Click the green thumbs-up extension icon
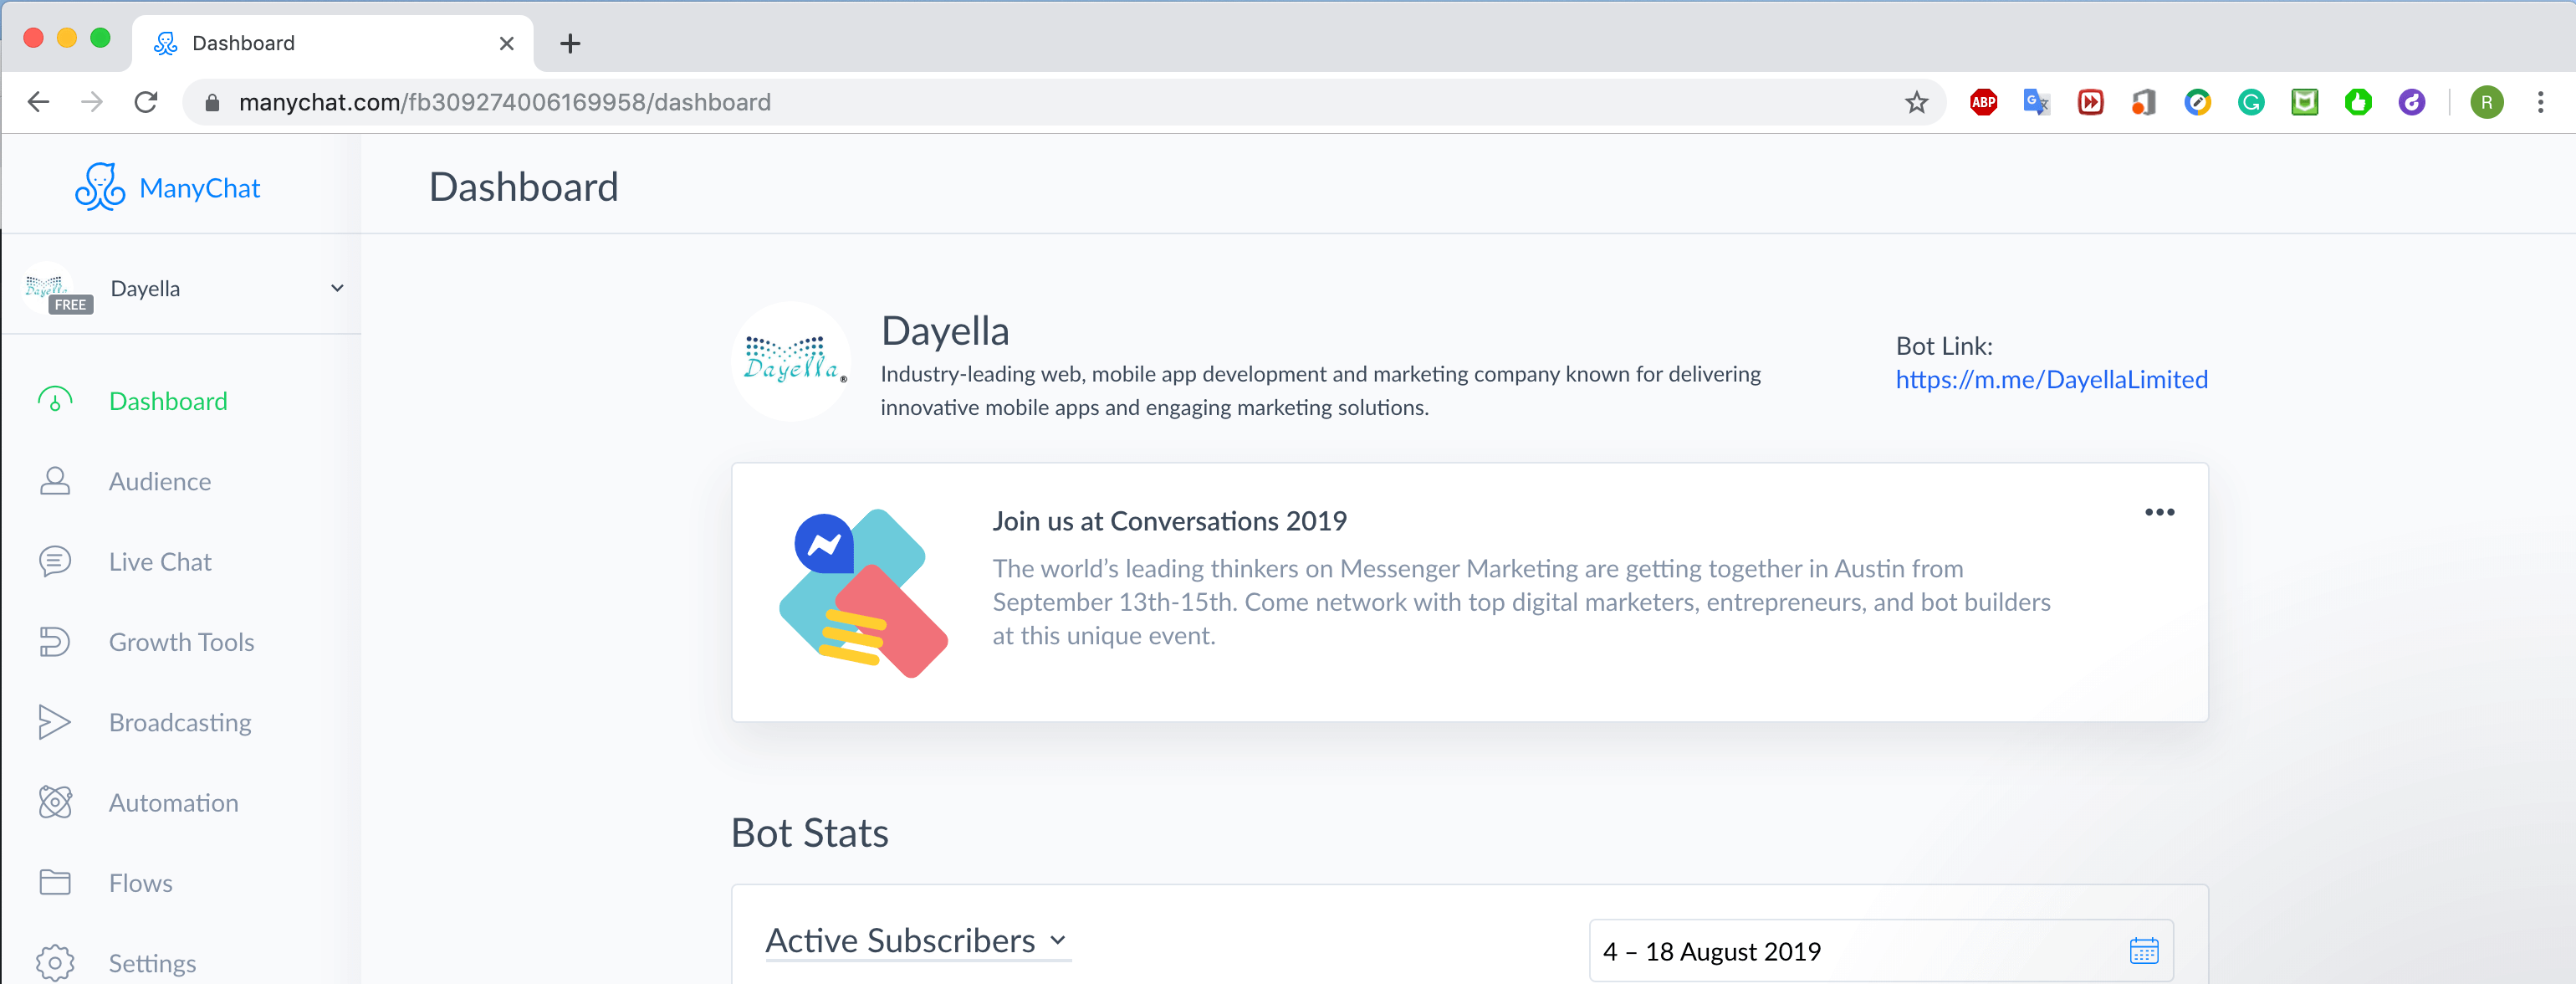Image resolution: width=2576 pixels, height=984 pixels. [2358, 102]
